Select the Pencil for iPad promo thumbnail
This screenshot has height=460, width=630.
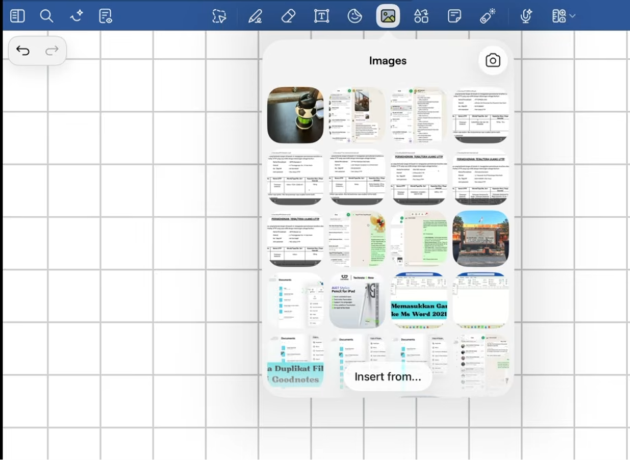pos(357,300)
